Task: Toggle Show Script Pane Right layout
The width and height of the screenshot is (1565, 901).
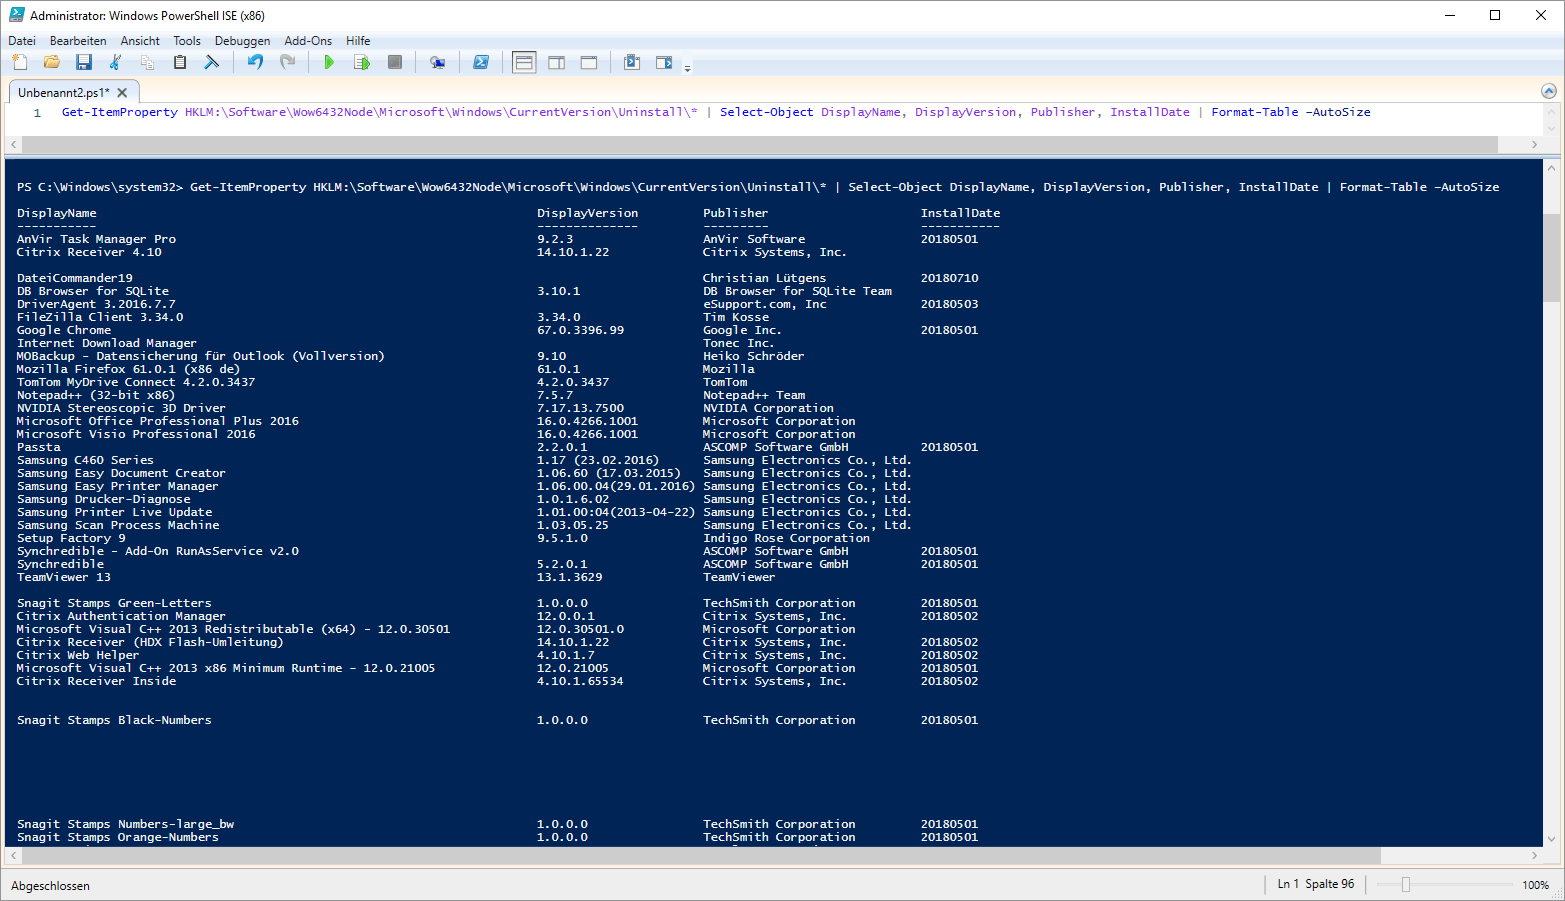Action: [557, 62]
